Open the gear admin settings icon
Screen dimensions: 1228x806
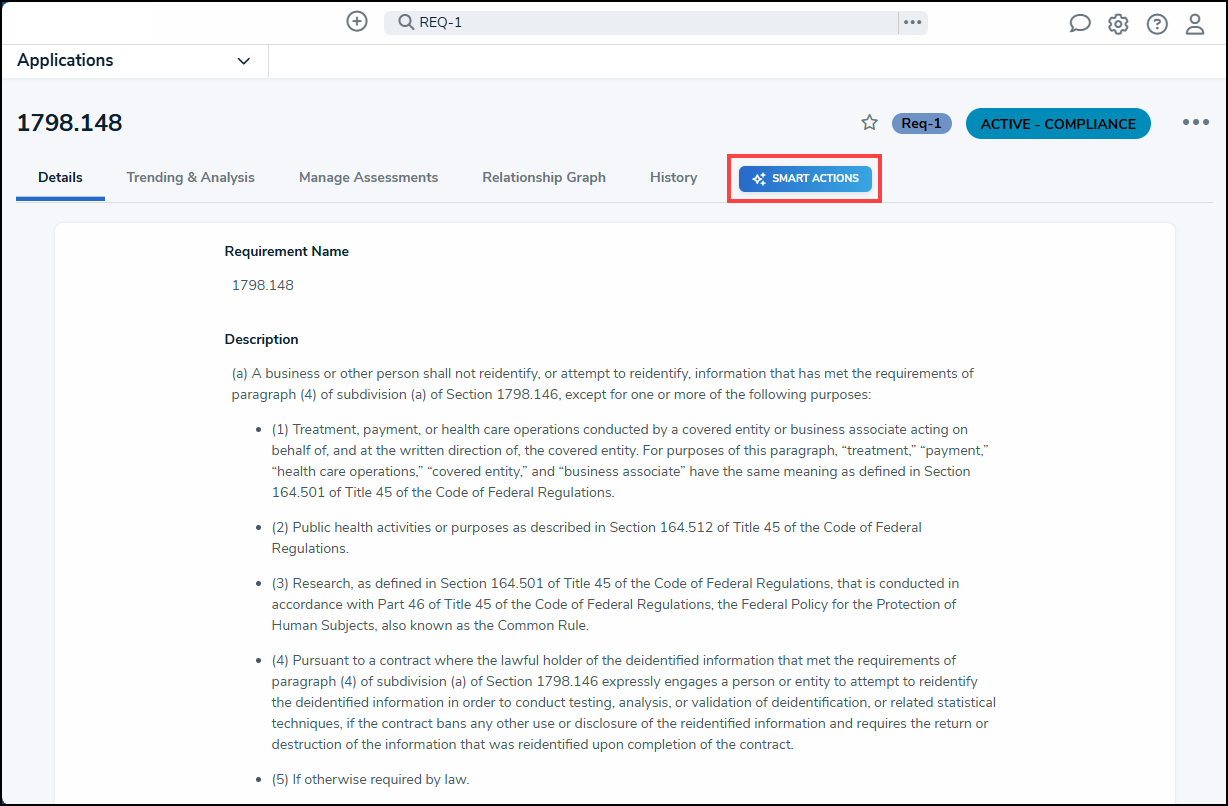(1118, 24)
